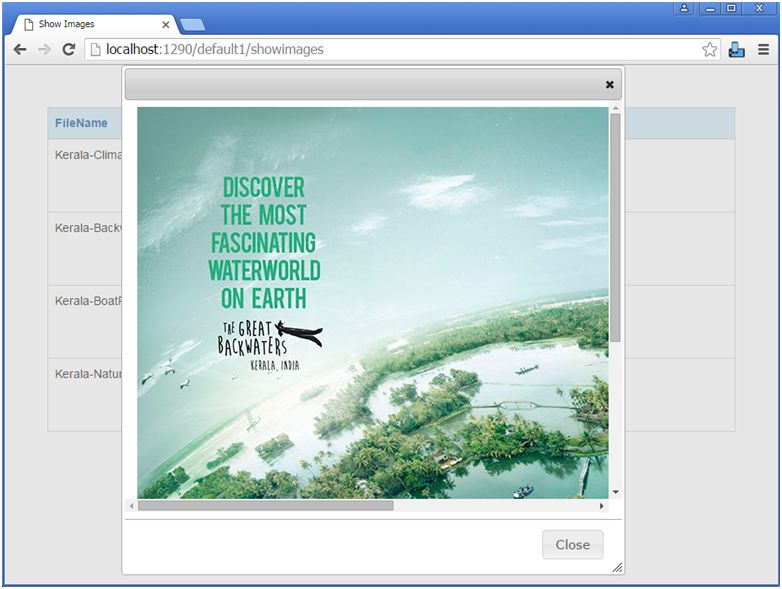The width and height of the screenshot is (782, 589).
Task: Reload the showimages page
Action: (68, 49)
